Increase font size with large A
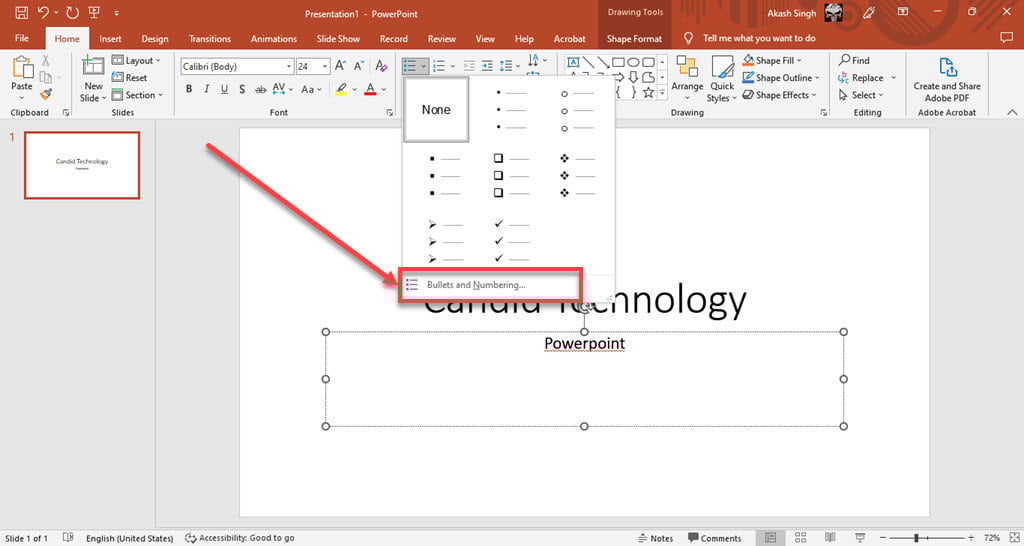This screenshot has height=546, width=1024. pos(340,66)
